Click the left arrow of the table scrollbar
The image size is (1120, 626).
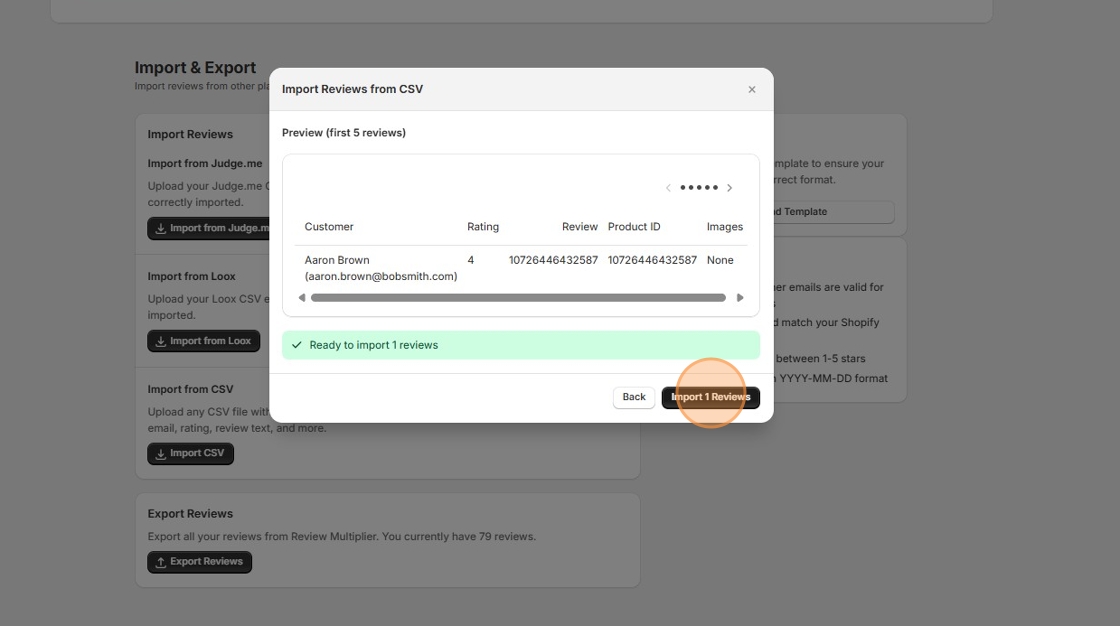coord(301,297)
